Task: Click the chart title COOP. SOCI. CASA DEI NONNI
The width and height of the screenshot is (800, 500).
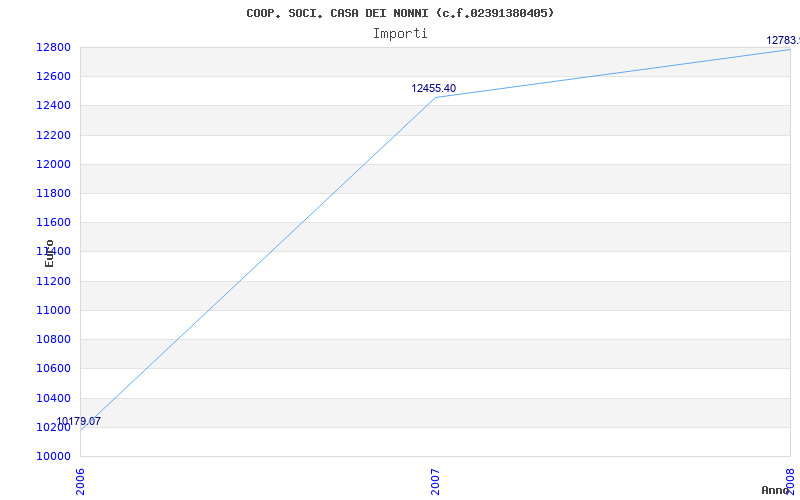Action: [400, 13]
